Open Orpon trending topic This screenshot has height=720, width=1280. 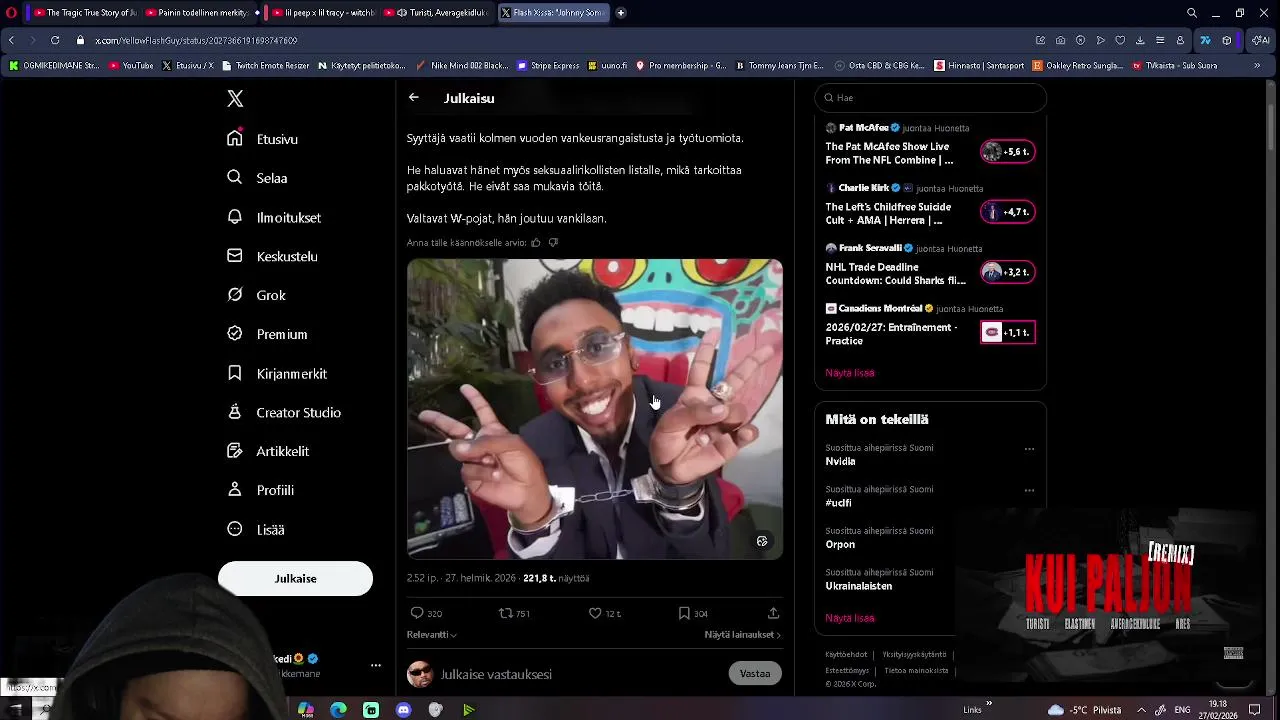pos(840,545)
